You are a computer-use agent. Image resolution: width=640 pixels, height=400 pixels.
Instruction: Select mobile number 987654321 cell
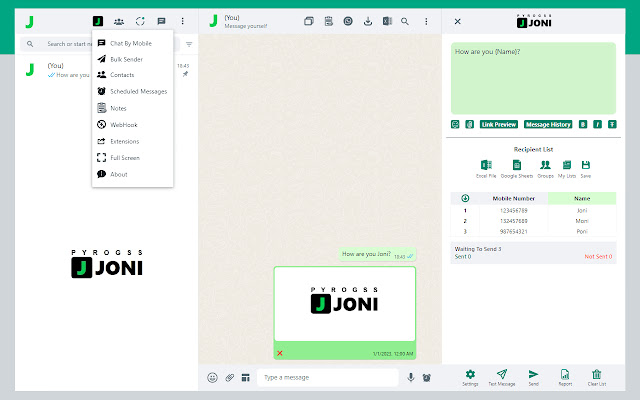click(x=513, y=231)
